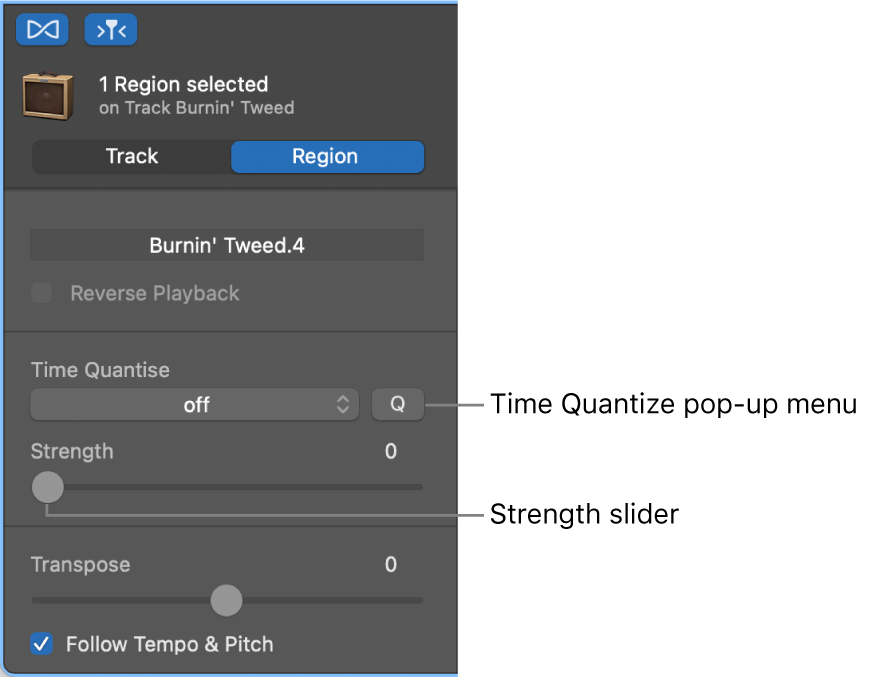
Task: Click the Transpose value showing 0
Action: pos(390,564)
